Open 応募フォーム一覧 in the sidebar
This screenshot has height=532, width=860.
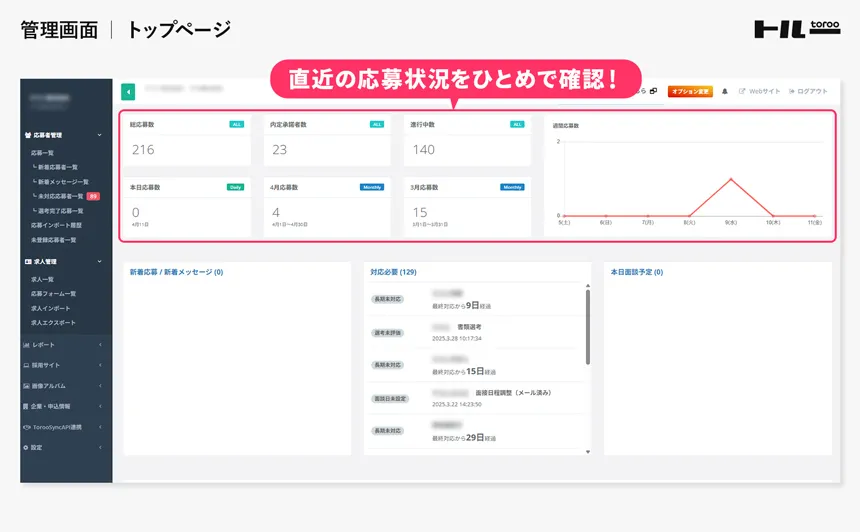tap(54, 294)
